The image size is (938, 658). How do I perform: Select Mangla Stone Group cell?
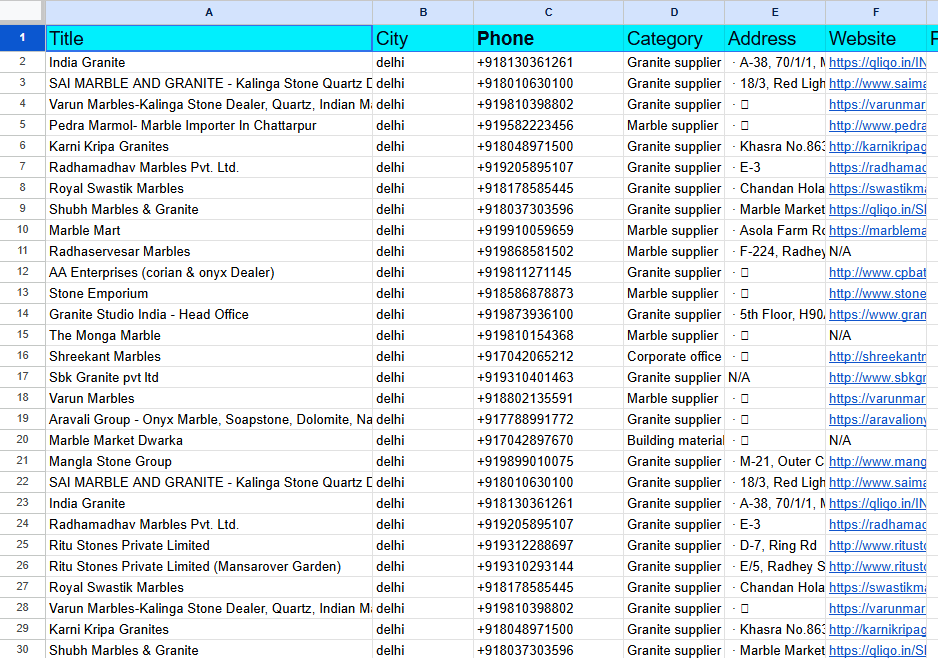click(x=209, y=461)
